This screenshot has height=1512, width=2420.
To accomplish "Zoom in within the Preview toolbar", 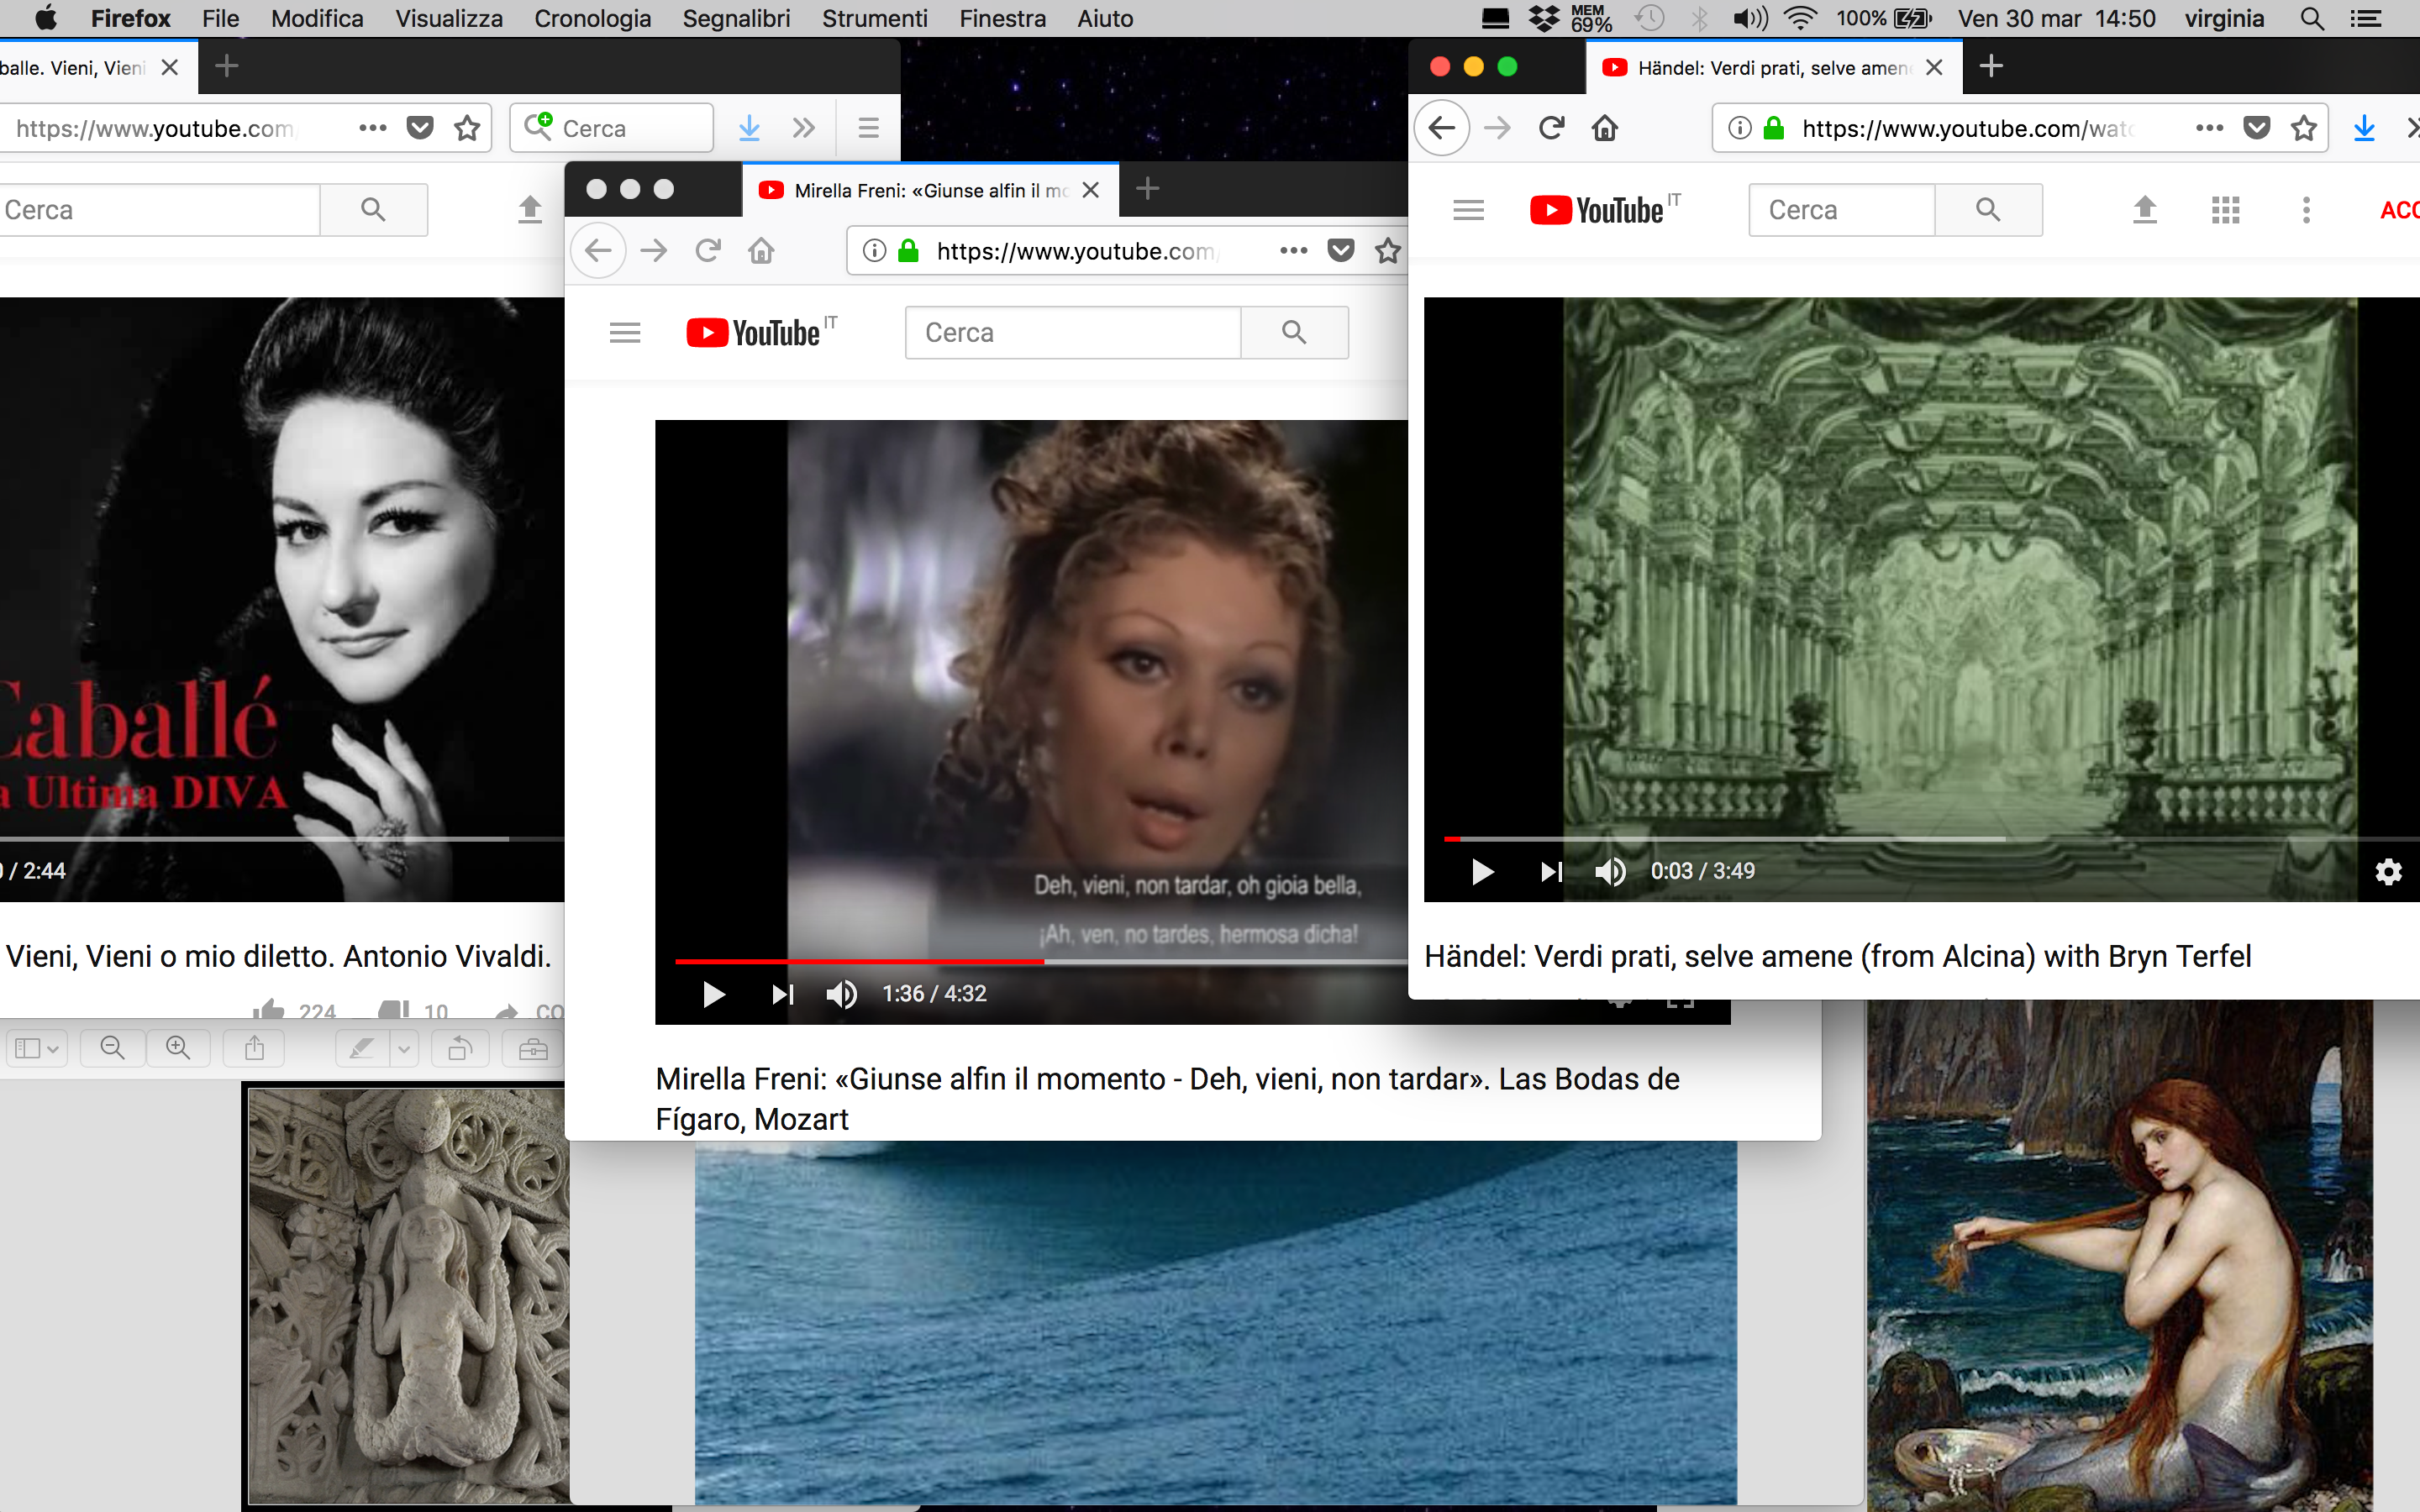I will coord(178,1048).
